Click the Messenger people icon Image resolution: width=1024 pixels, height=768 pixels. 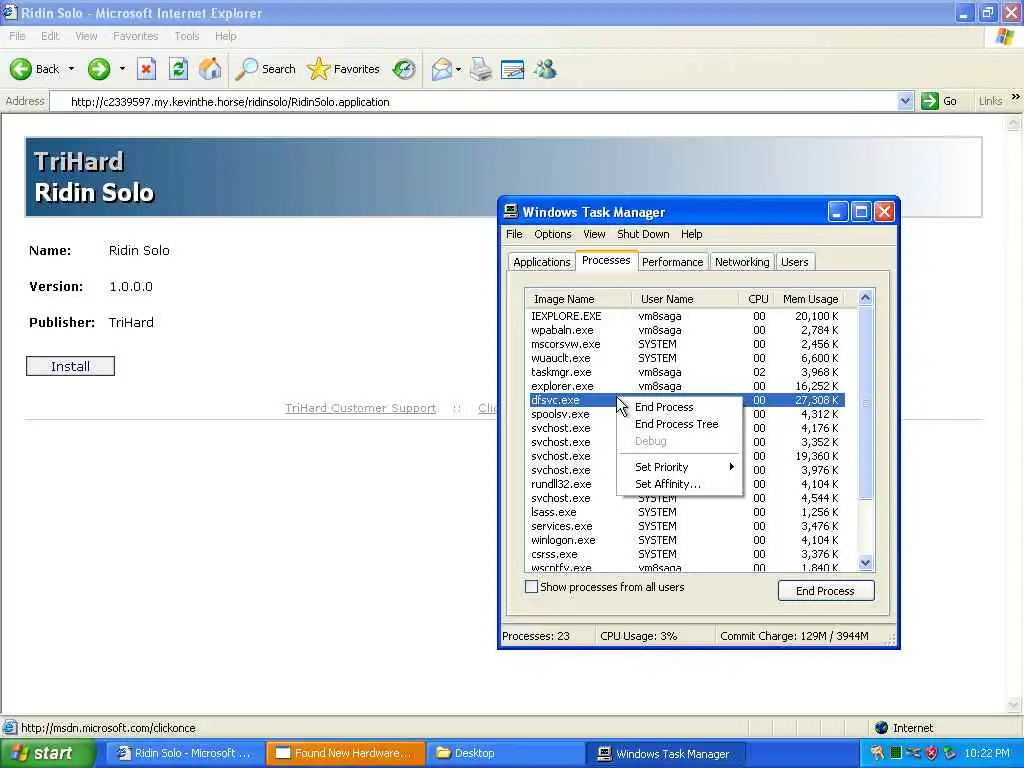(x=546, y=69)
